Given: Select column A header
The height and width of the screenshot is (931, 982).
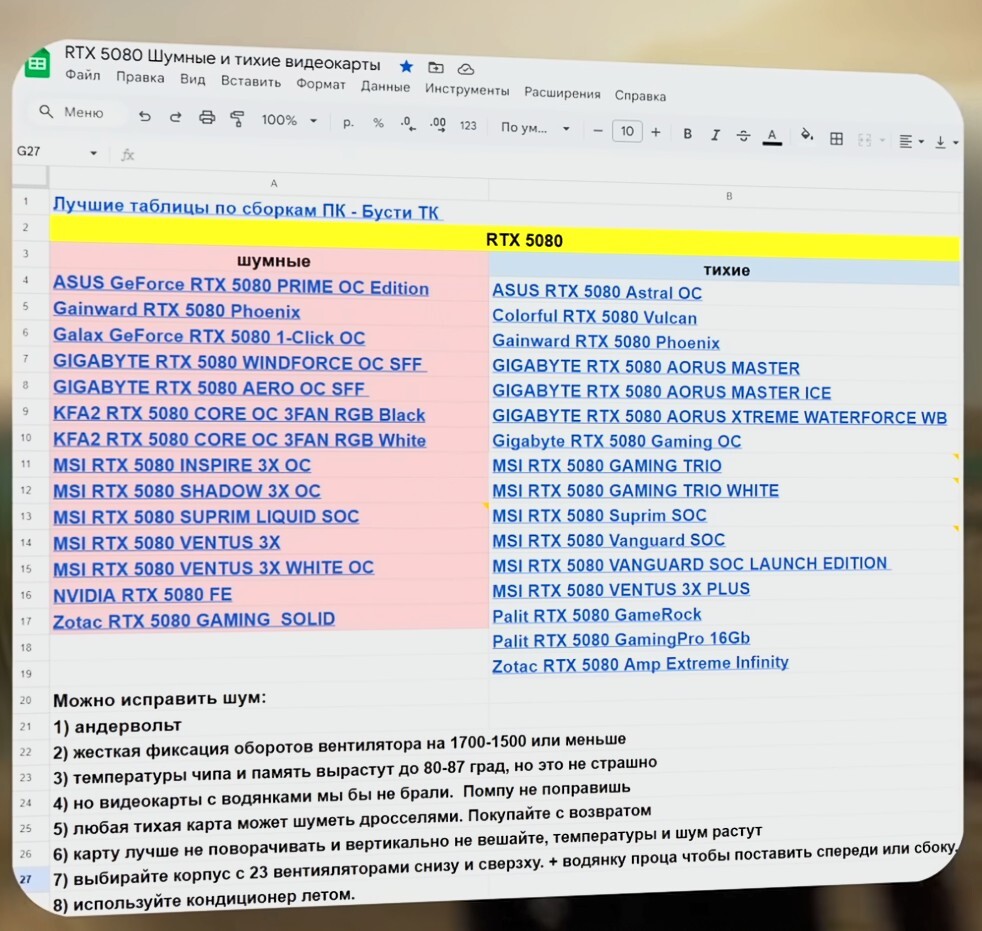Looking at the screenshot, I should (x=273, y=183).
